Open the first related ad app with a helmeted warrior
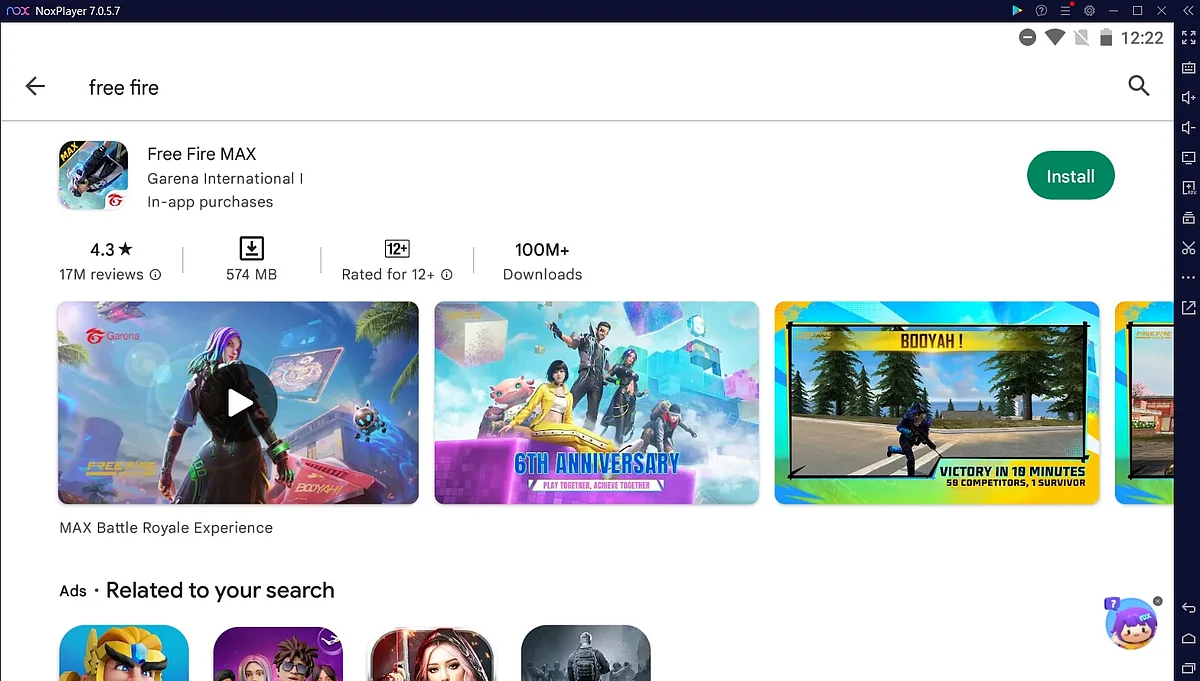Image resolution: width=1200 pixels, height=681 pixels. pyautogui.click(x=124, y=653)
